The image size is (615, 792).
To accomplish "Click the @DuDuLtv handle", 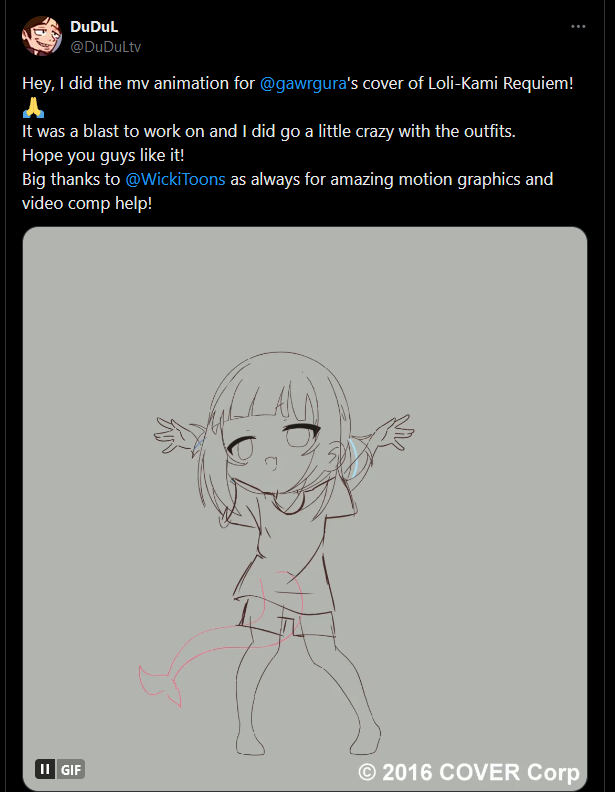I will (x=106, y=46).
